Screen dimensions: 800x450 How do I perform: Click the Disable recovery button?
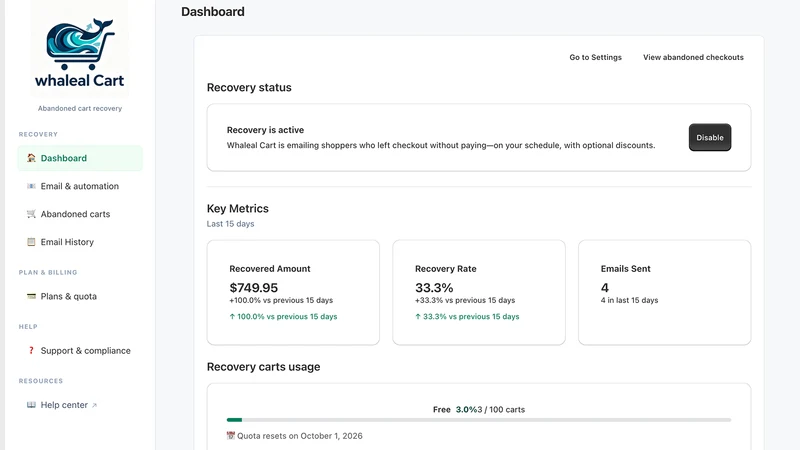tap(710, 137)
